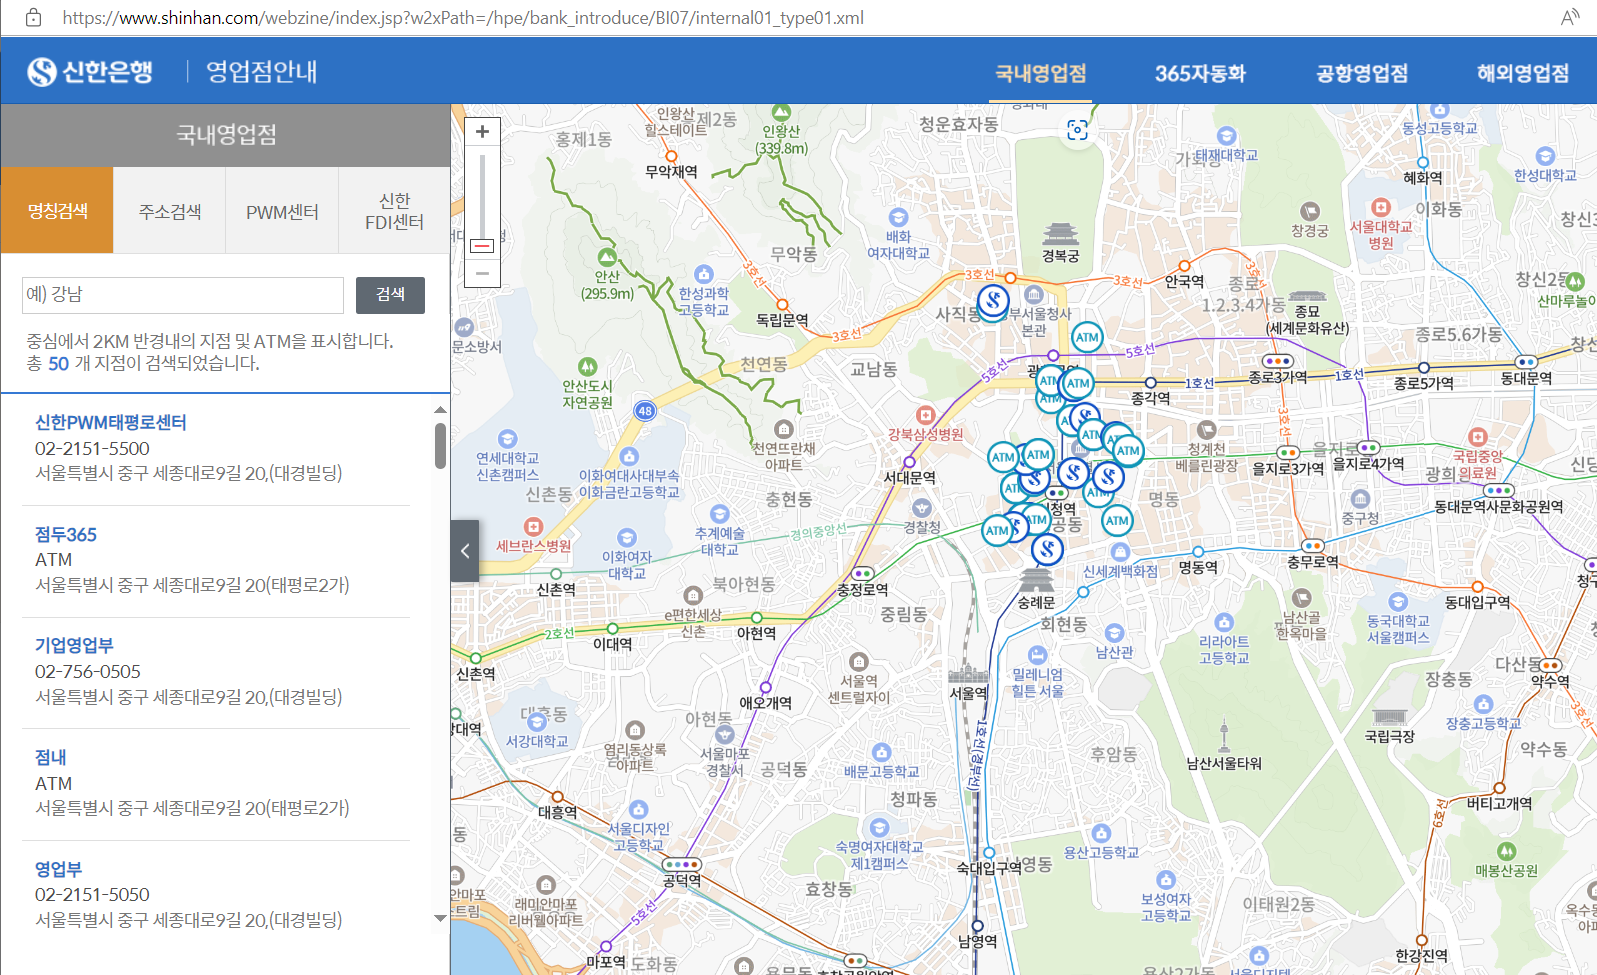This screenshot has height=975, width=1597.
Task: Select the ATM marker beside 정부서울청사 본관
Action: click(x=1087, y=337)
